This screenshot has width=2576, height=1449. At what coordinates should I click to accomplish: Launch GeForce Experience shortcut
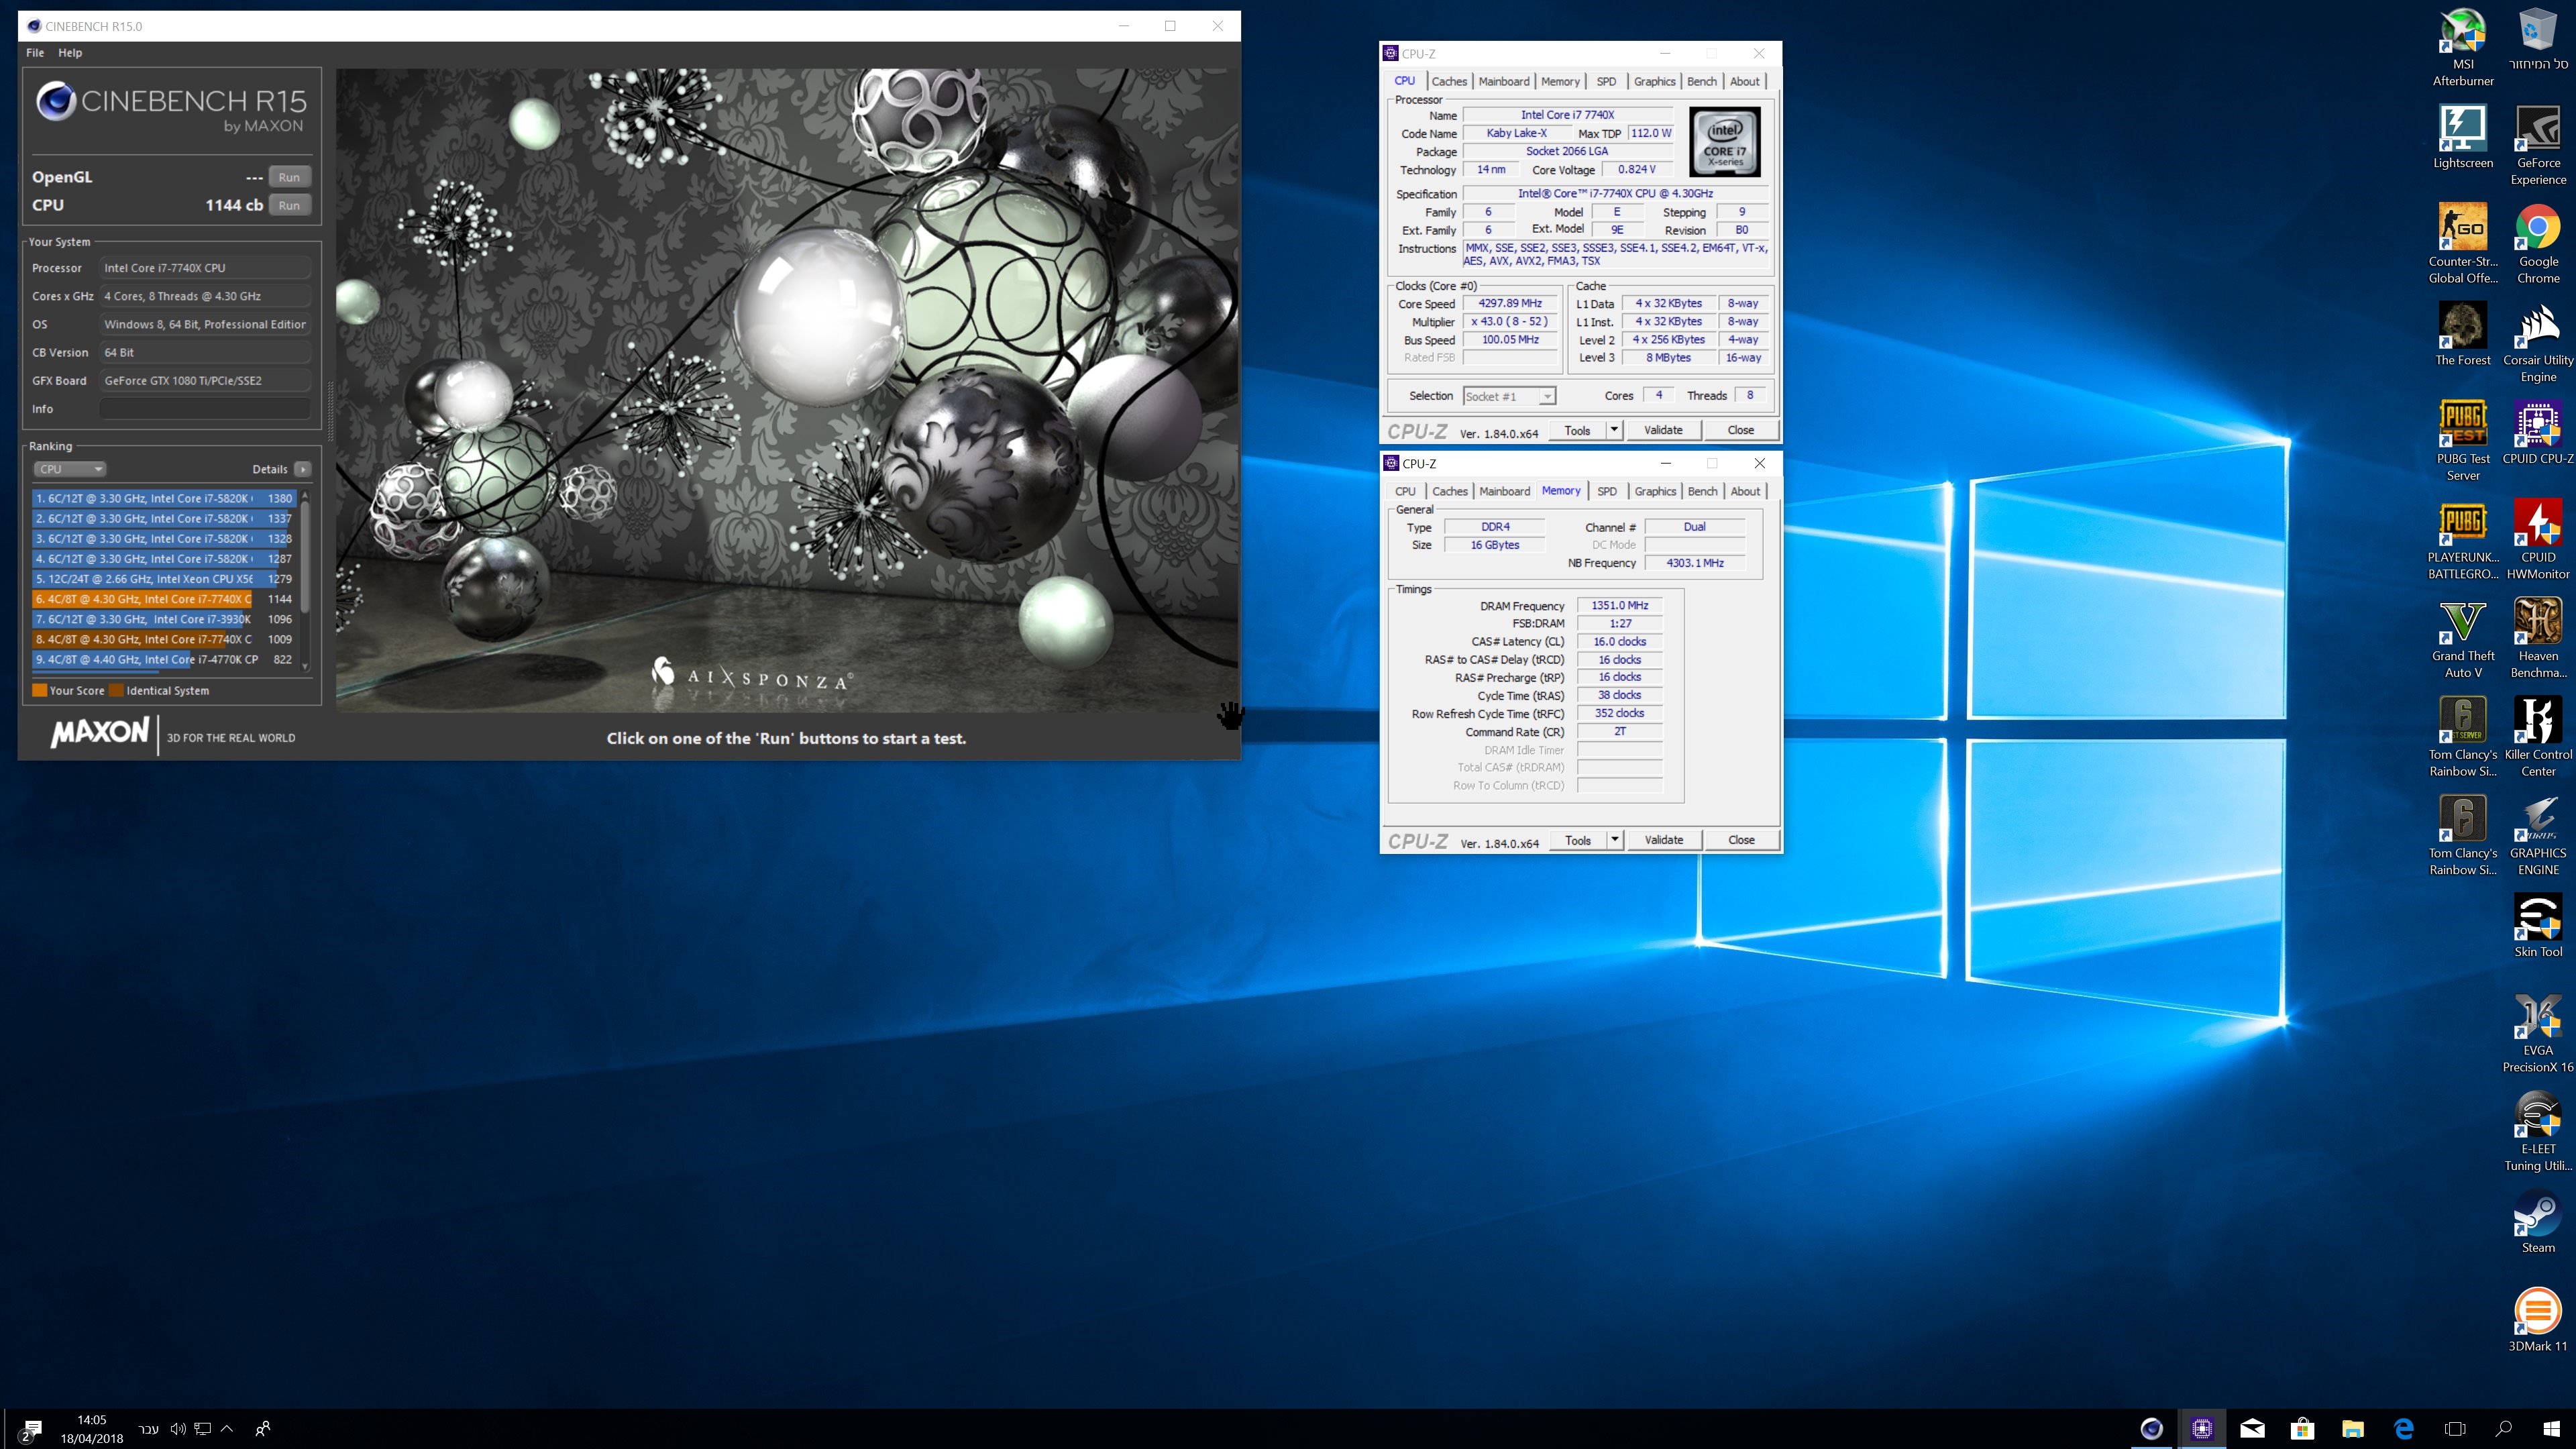tap(2538, 145)
